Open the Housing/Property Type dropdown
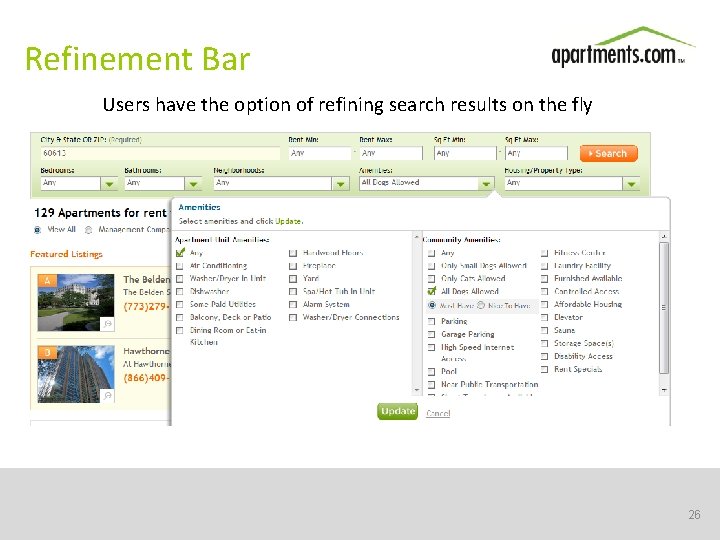 click(631, 184)
